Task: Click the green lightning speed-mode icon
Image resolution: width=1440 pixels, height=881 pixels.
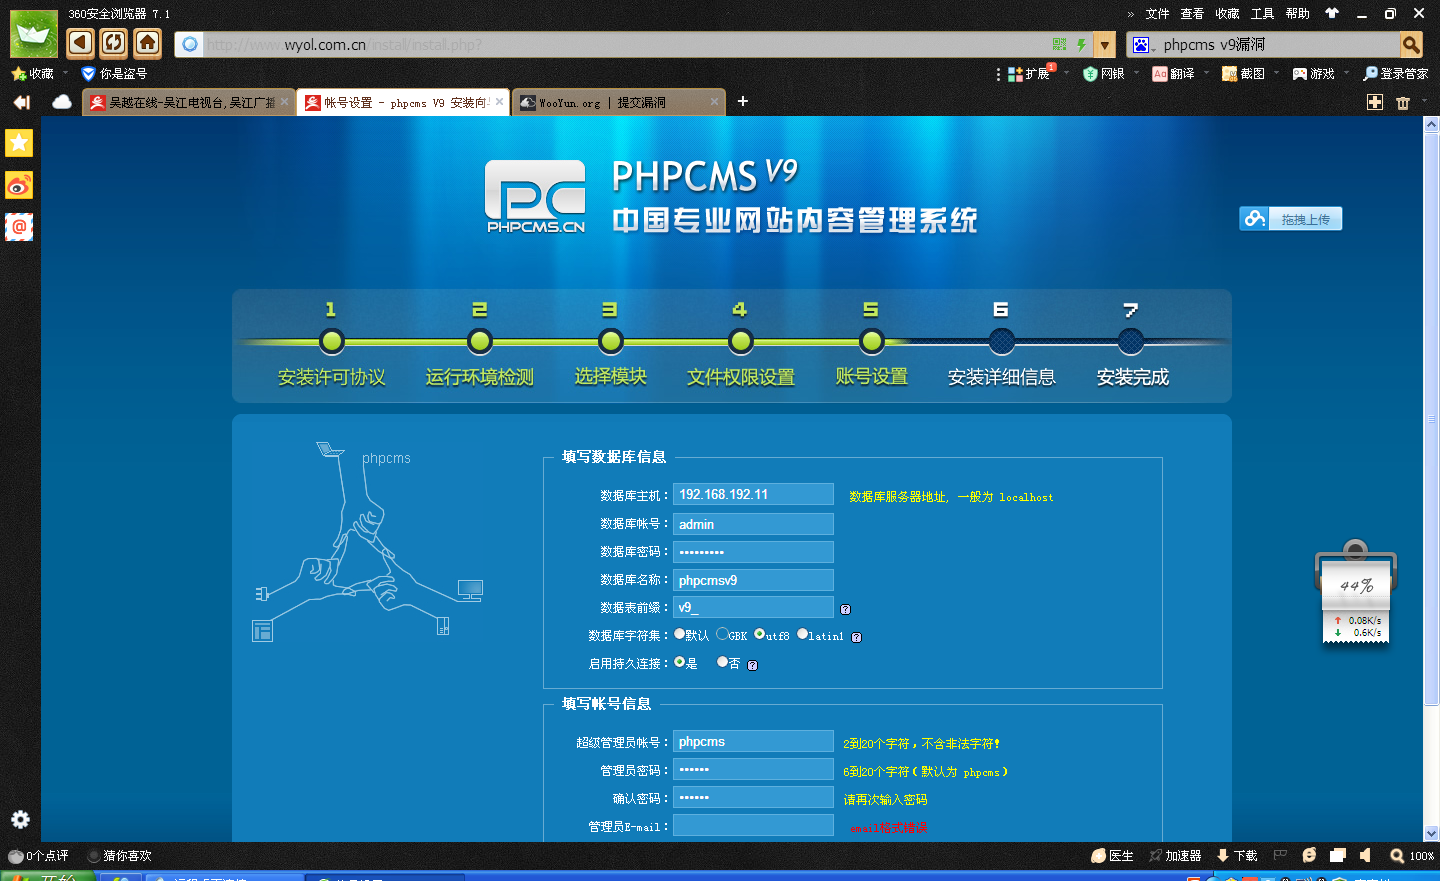Action: point(1081,45)
